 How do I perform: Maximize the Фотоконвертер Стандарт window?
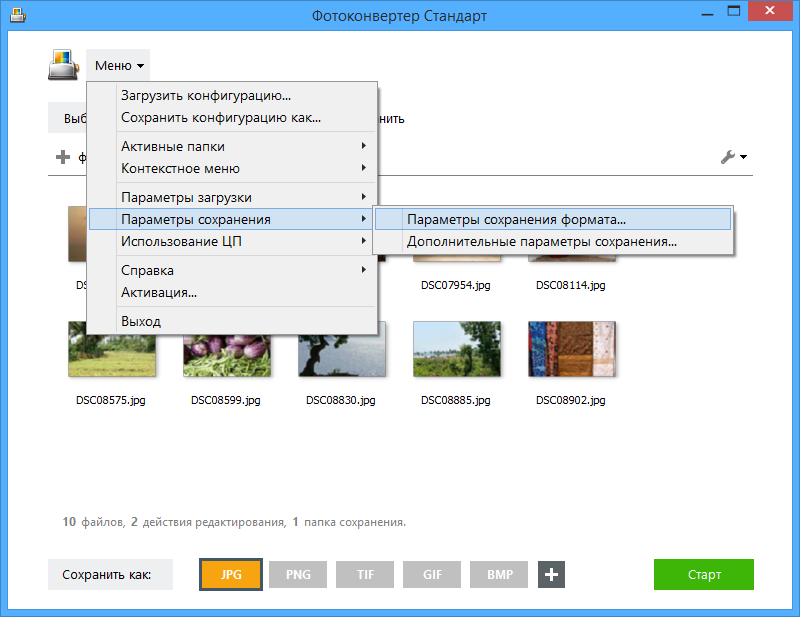coord(734,11)
